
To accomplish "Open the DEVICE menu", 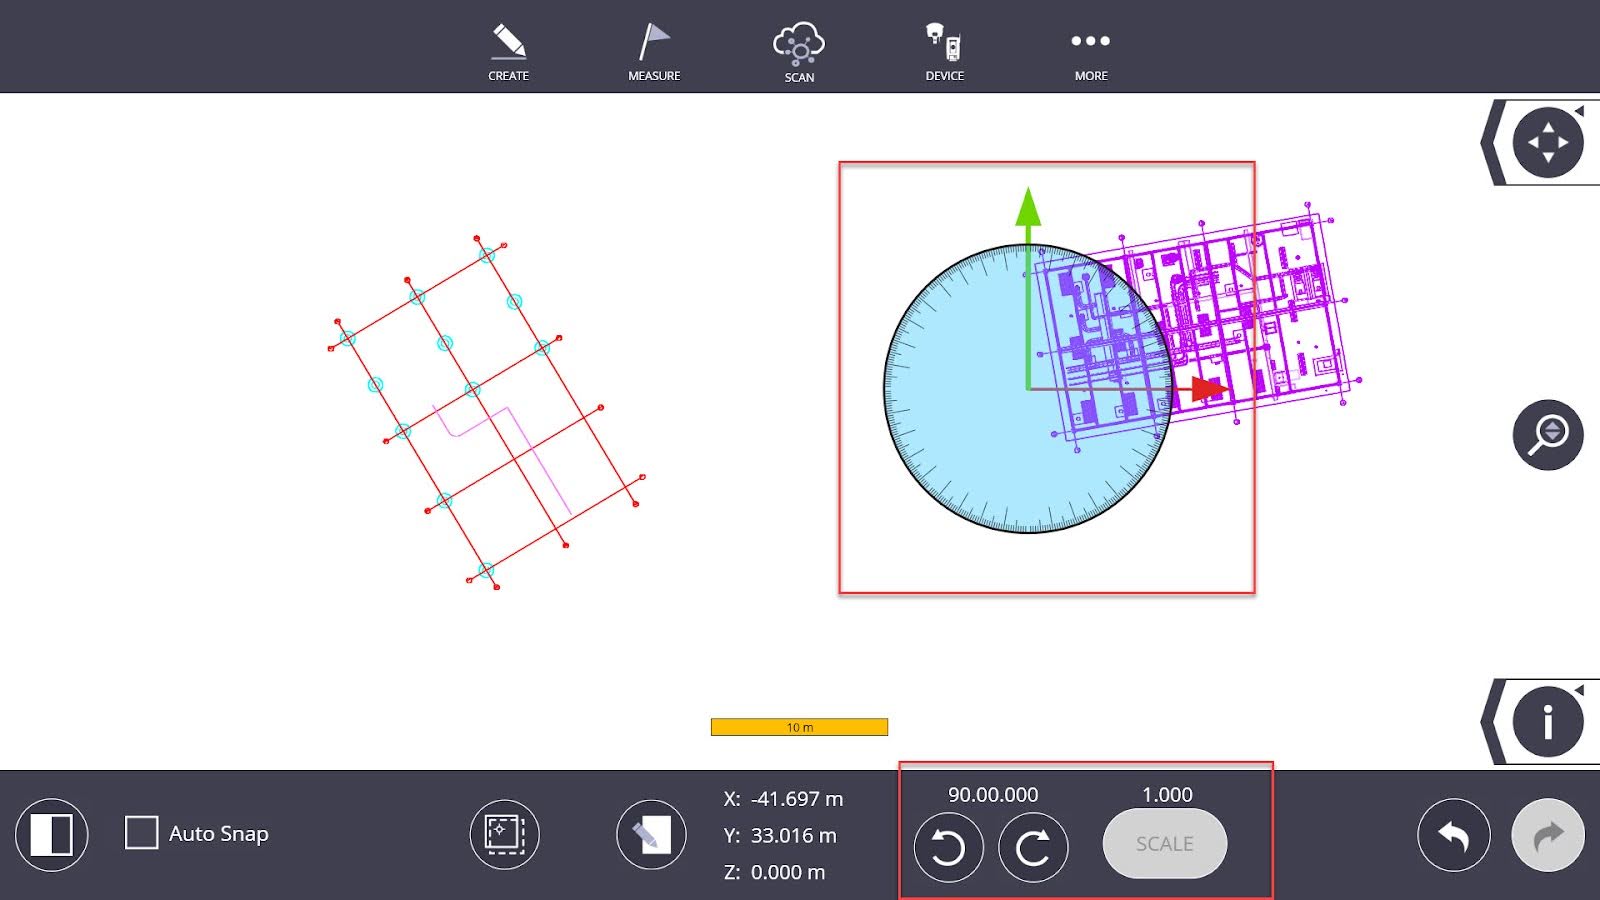I will point(944,52).
